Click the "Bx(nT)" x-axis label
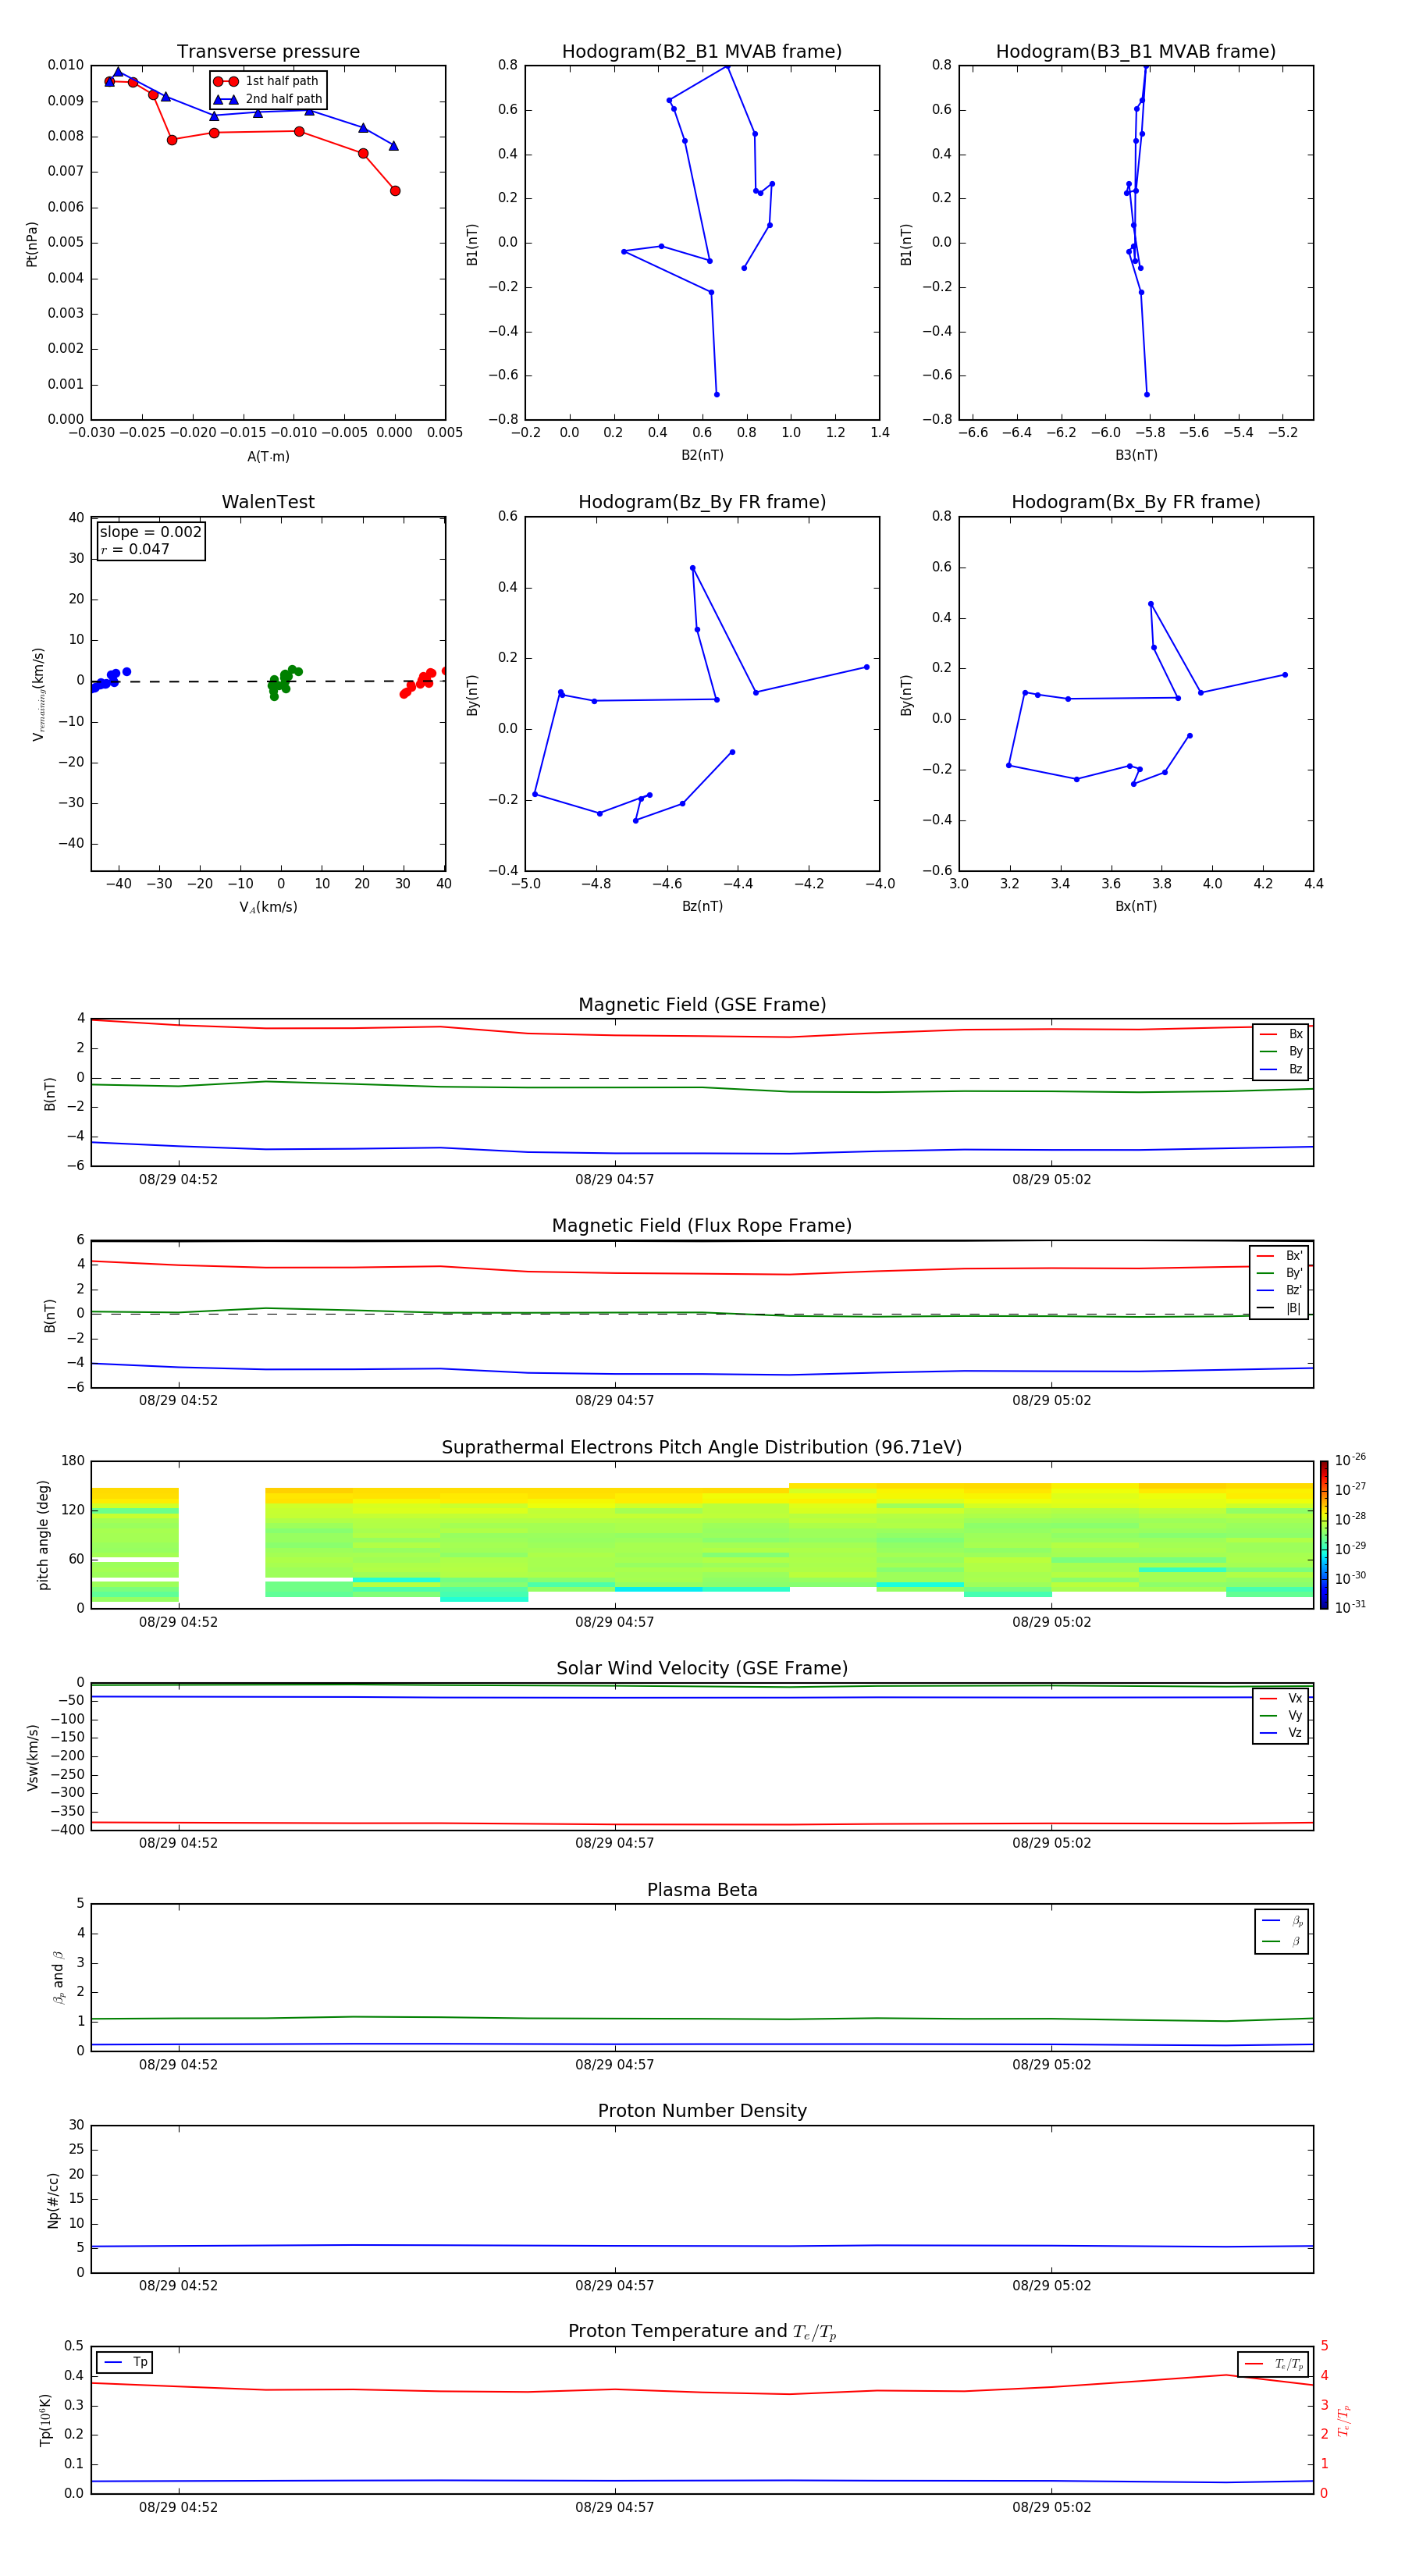The width and height of the screenshot is (1405, 2576). (x=1136, y=906)
